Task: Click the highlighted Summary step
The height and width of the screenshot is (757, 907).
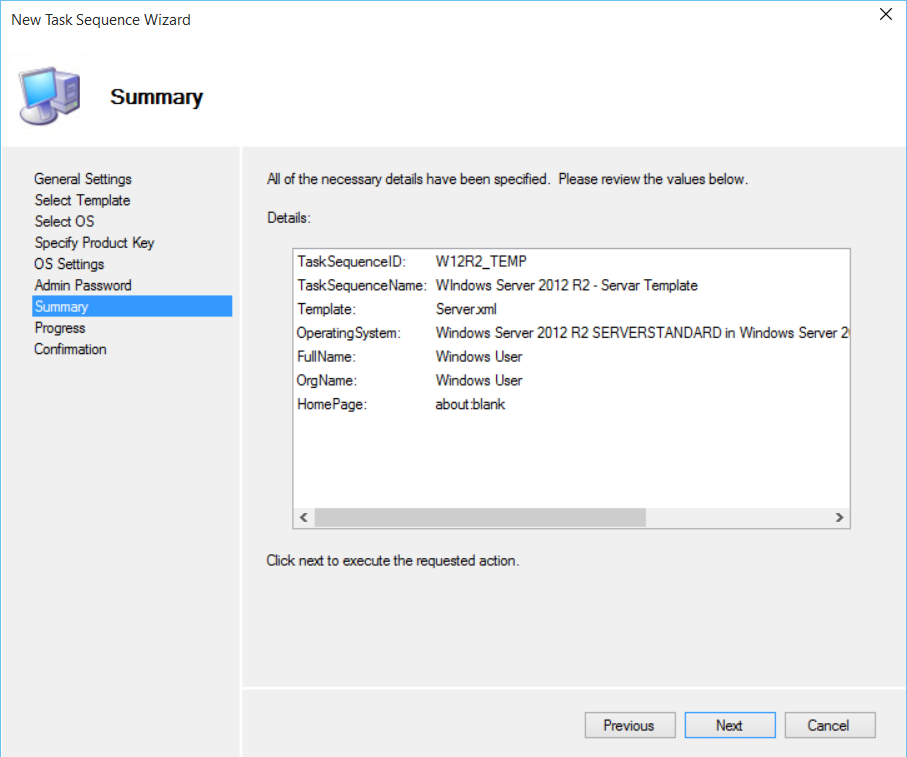Action: point(61,307)
